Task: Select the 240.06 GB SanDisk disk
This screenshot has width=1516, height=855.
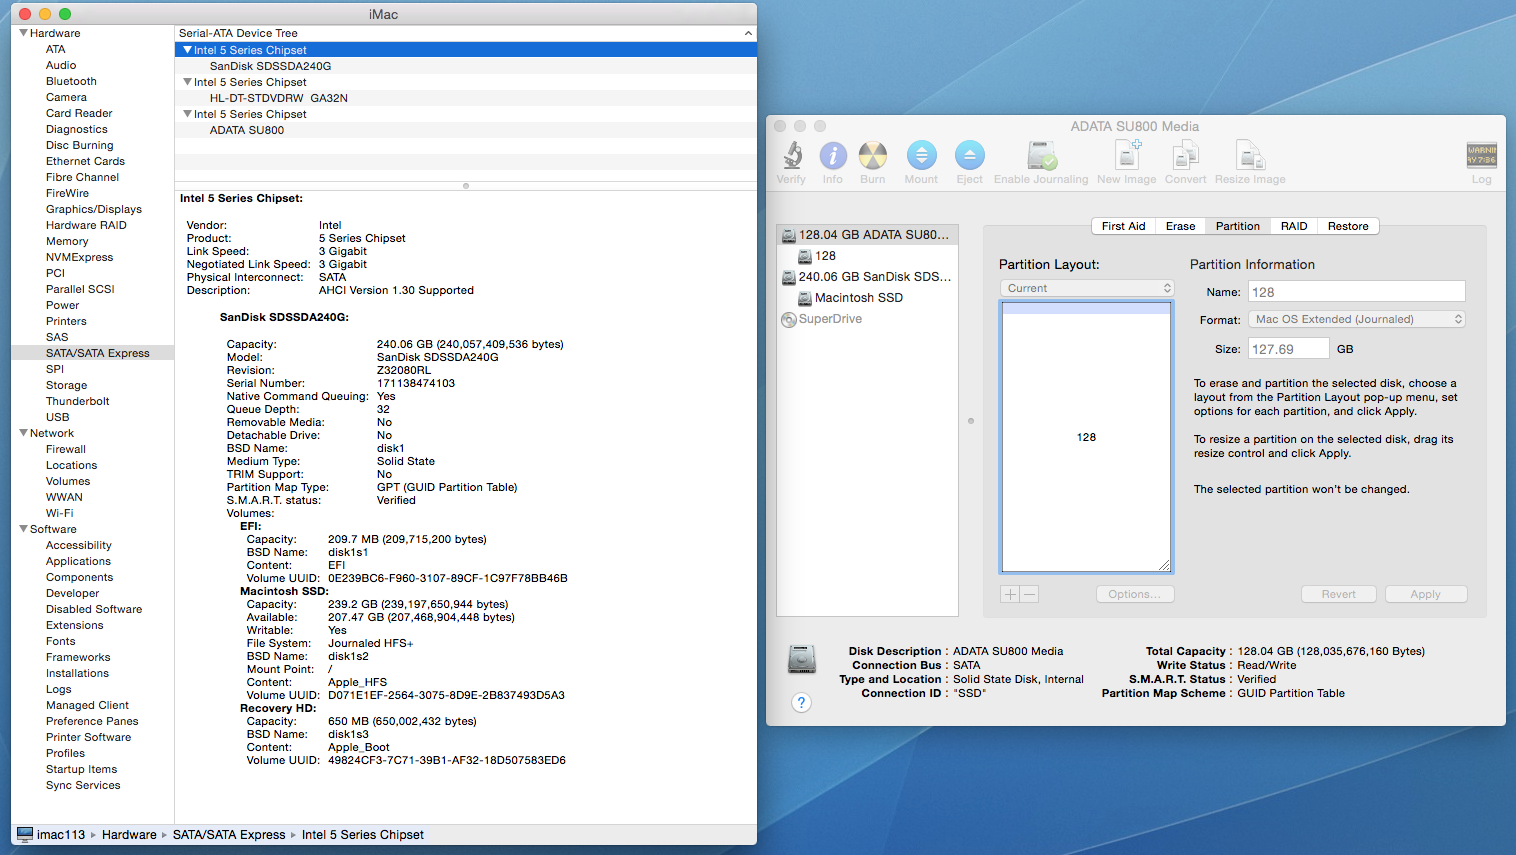Action: coord(867,277)
